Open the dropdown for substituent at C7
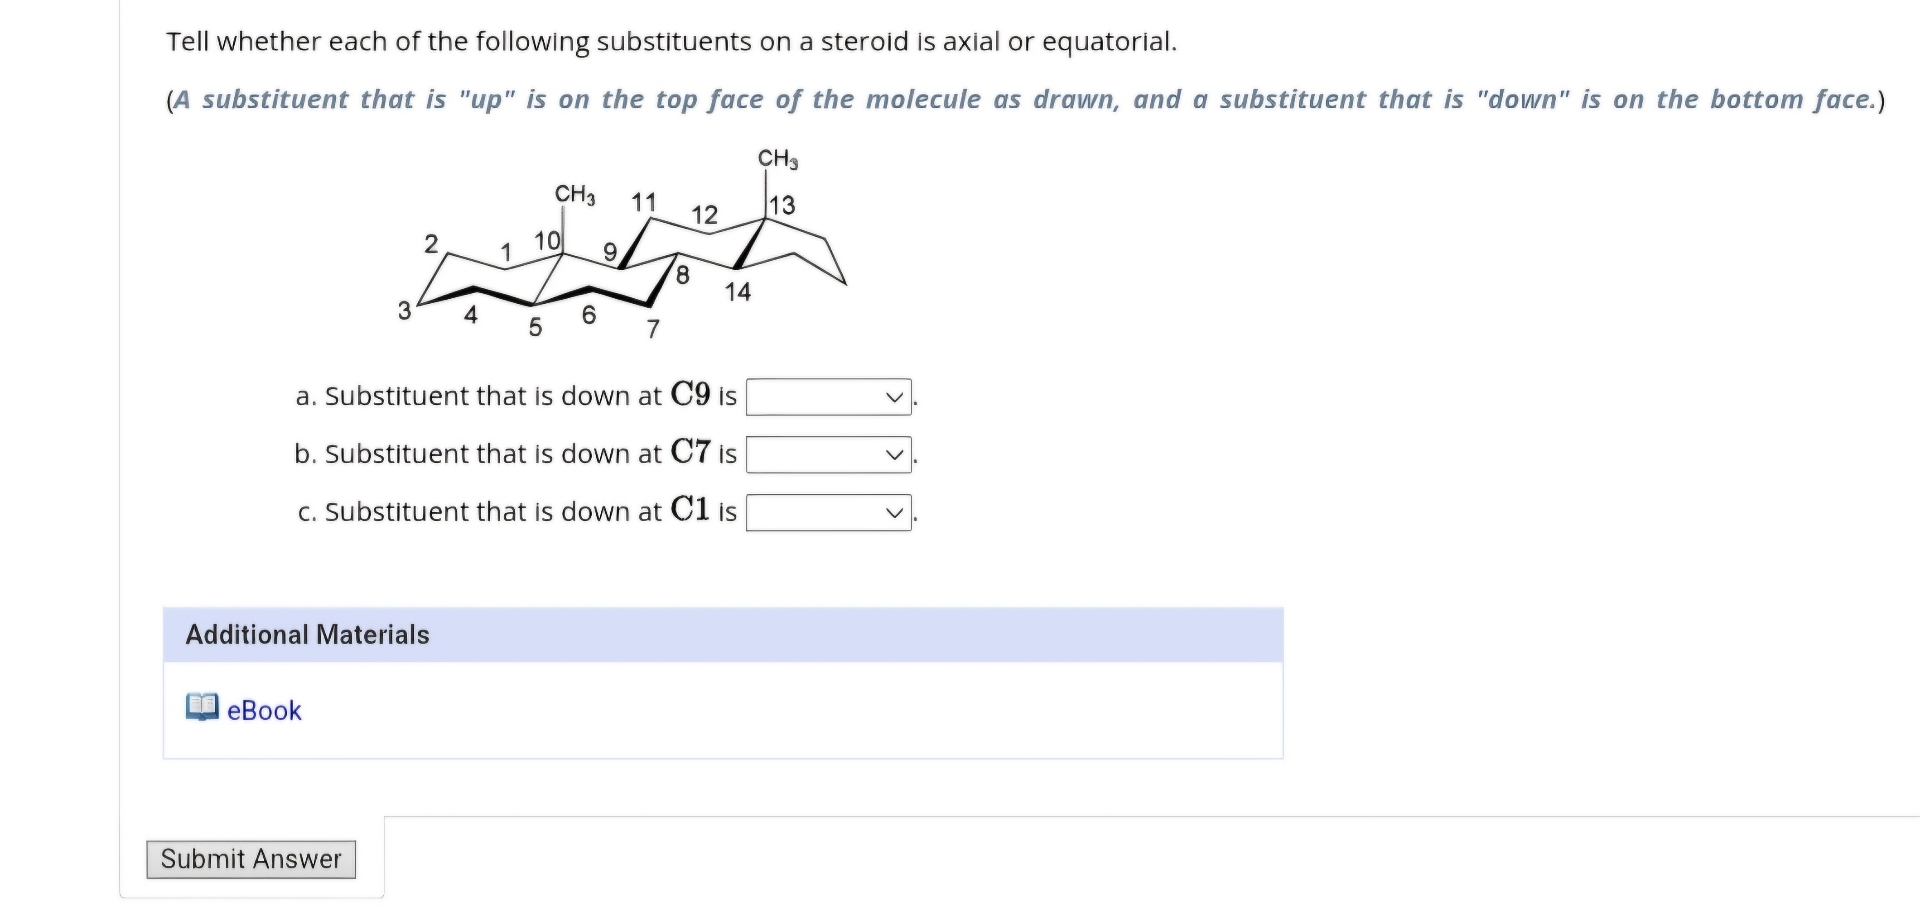Viewport: 1920px width, 907px height. [x=829, y=454]
